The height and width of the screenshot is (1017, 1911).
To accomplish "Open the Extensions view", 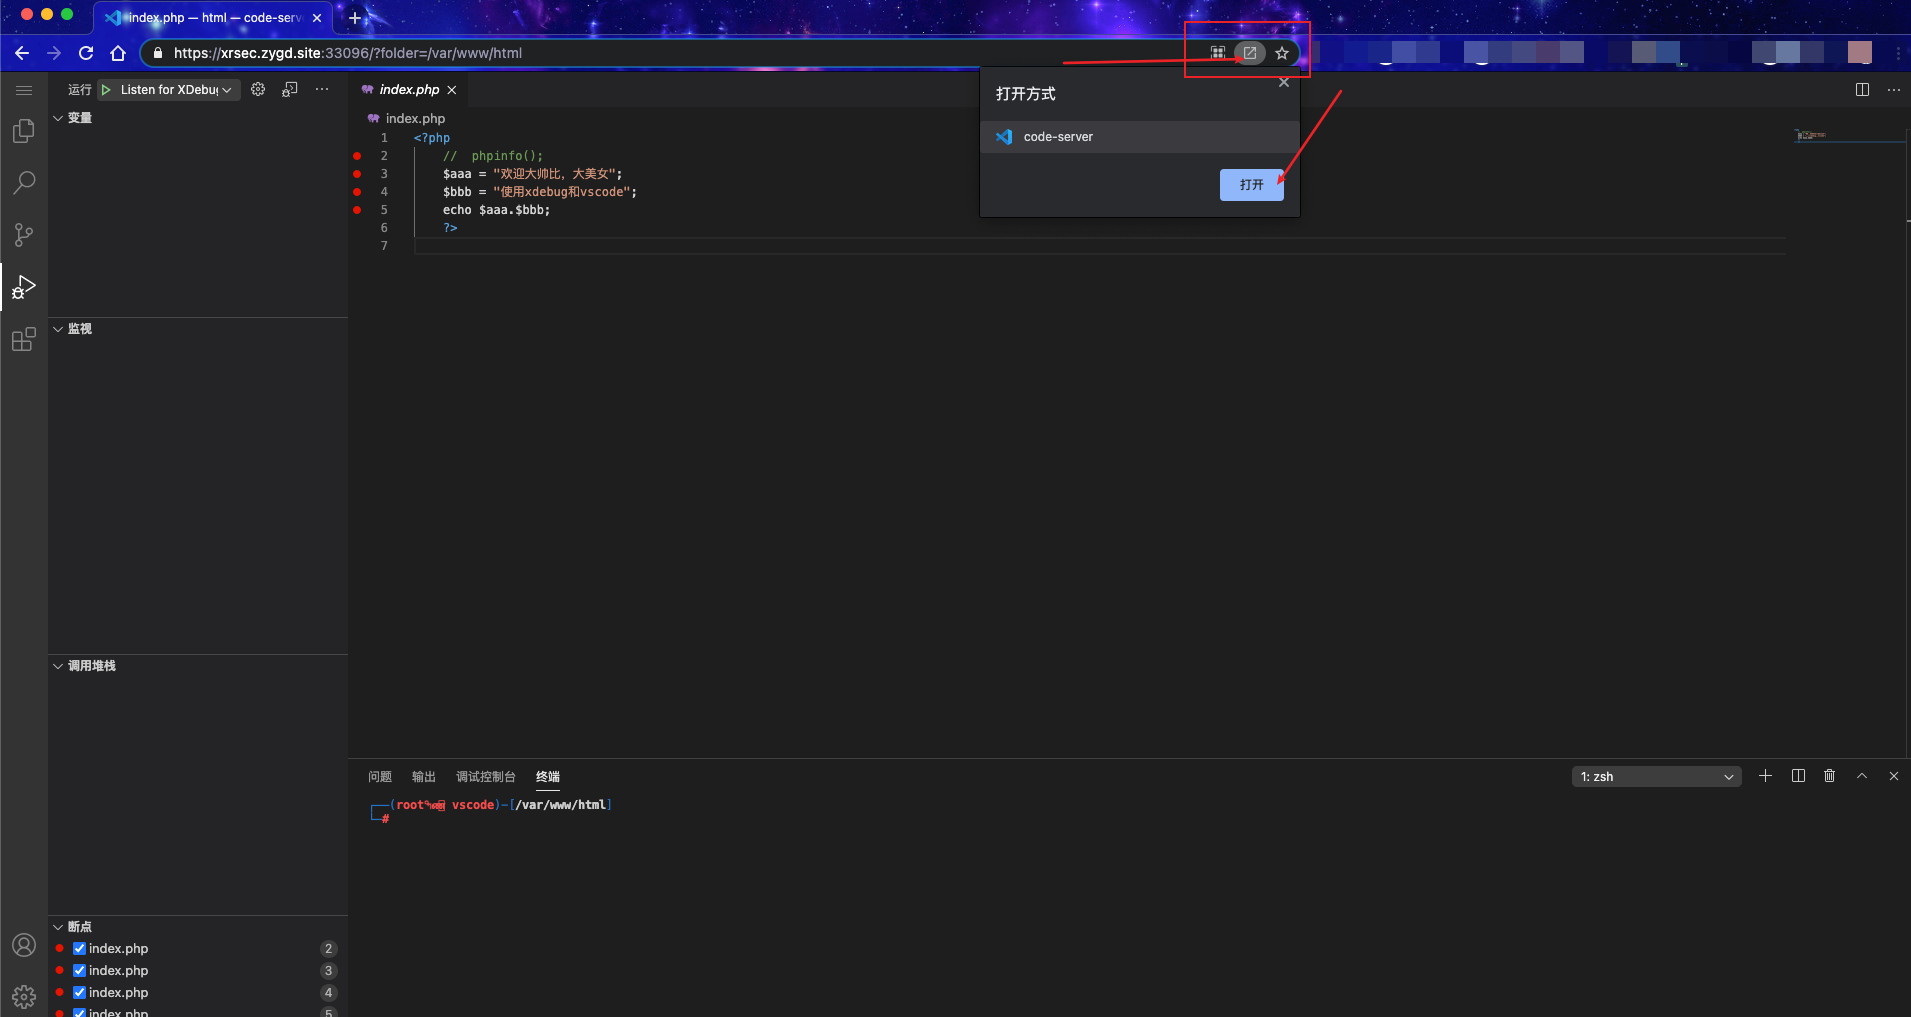I will point(24,340).
